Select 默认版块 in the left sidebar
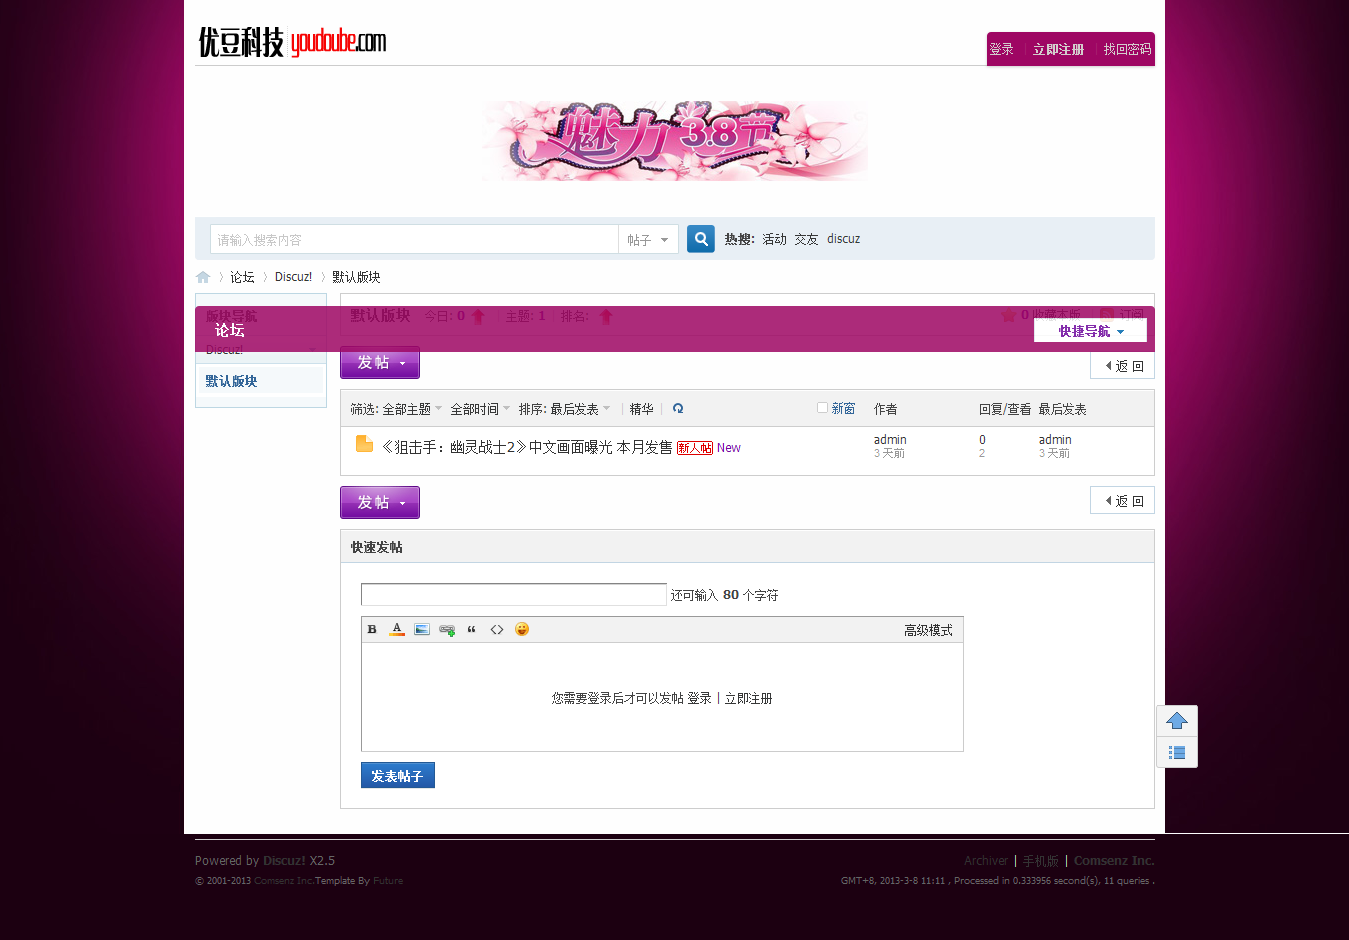Screen dimensions: 1349x940 pos(232,381)
